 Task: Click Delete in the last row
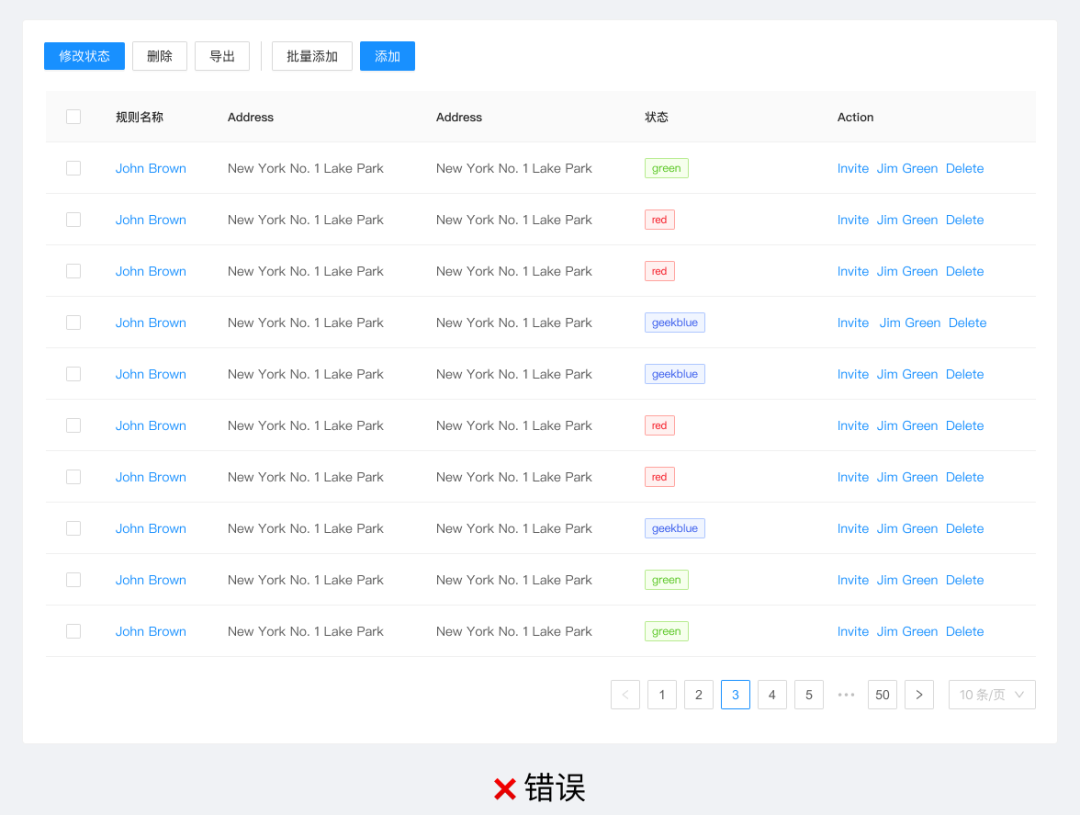click(965, 631)
